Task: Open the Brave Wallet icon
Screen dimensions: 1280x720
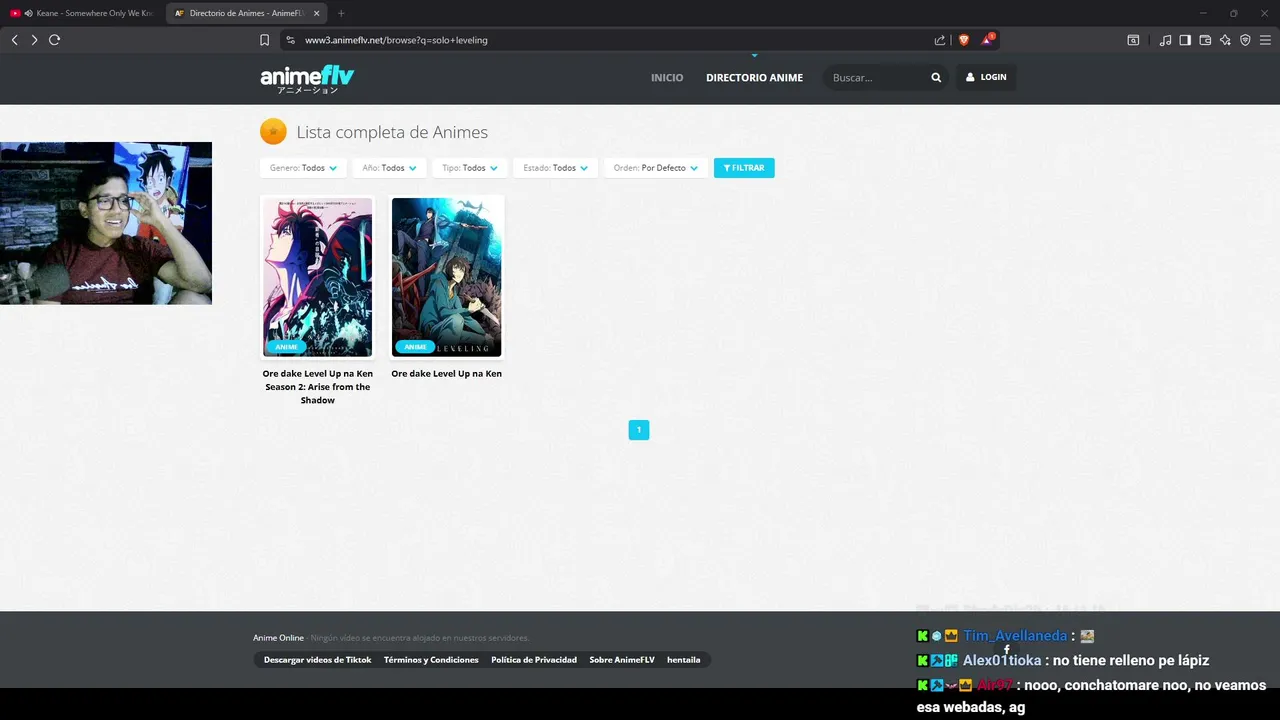Action: pyautogui.click(x=1205, y=40)
